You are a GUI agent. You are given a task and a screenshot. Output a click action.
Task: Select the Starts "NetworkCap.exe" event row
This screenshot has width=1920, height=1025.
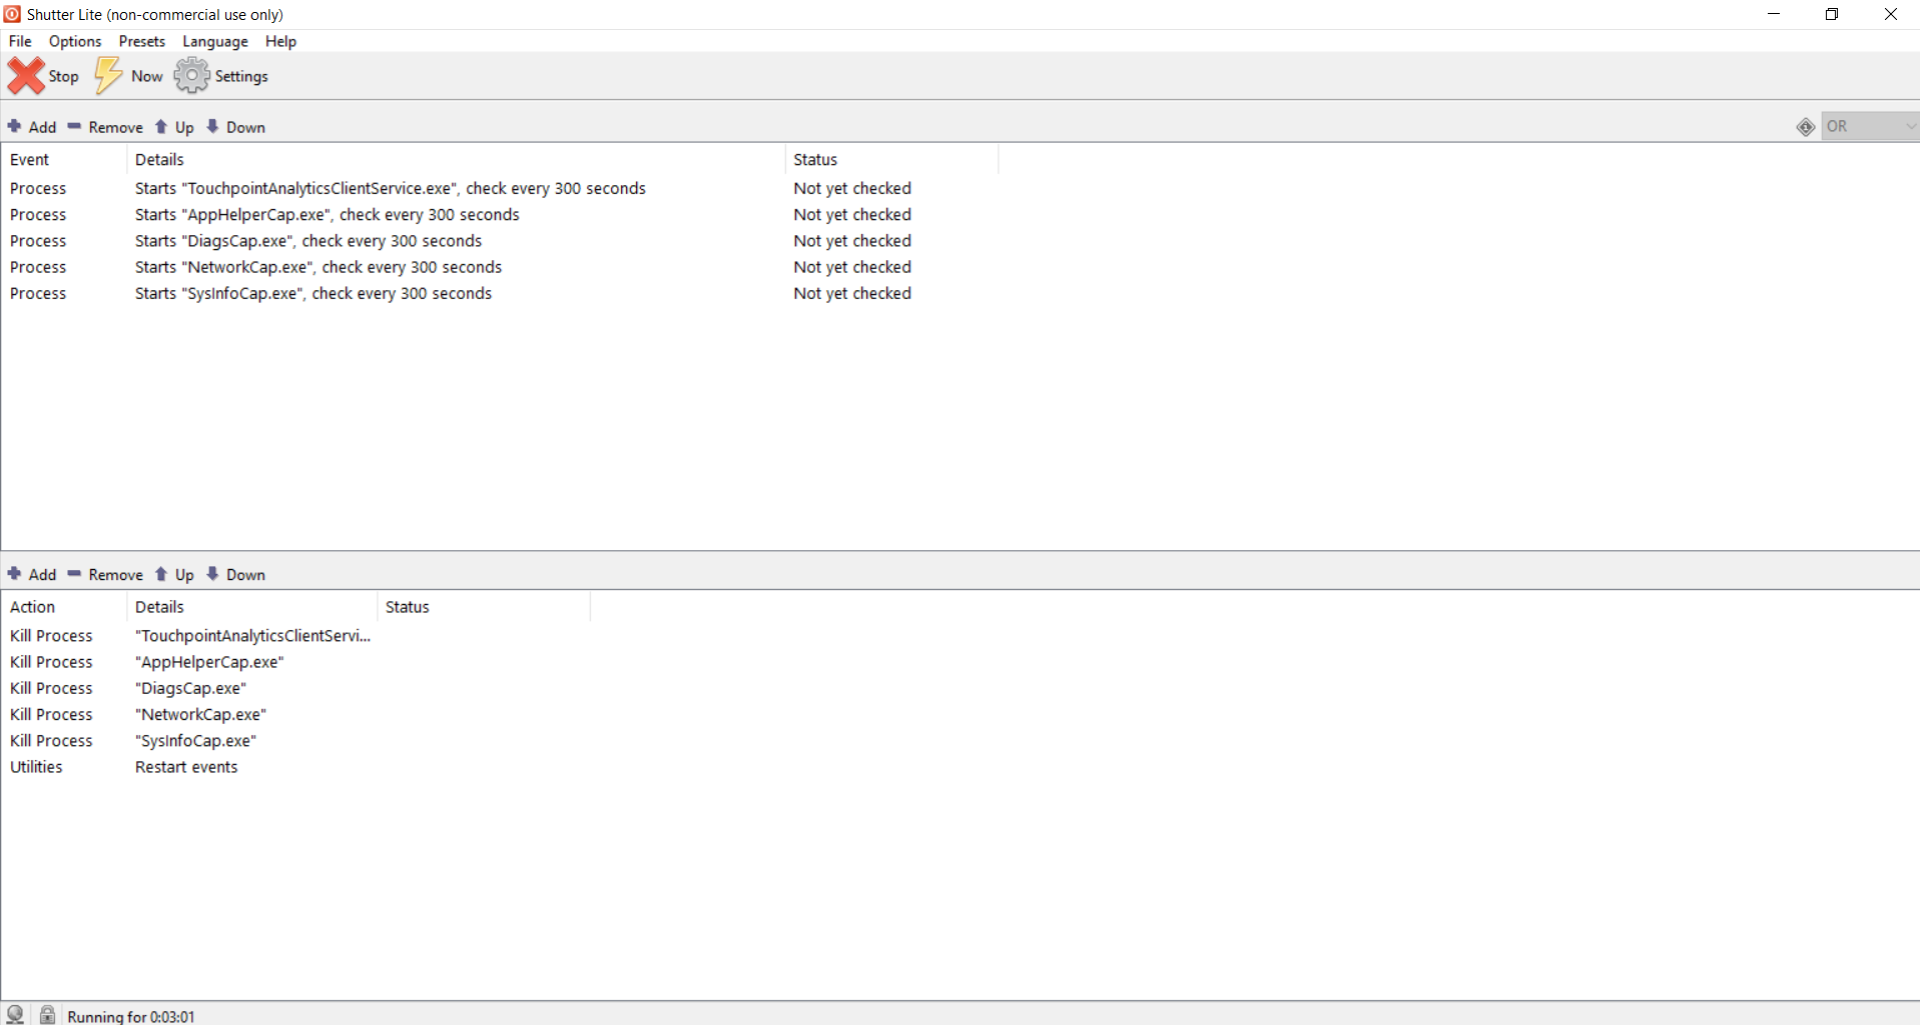500,267
